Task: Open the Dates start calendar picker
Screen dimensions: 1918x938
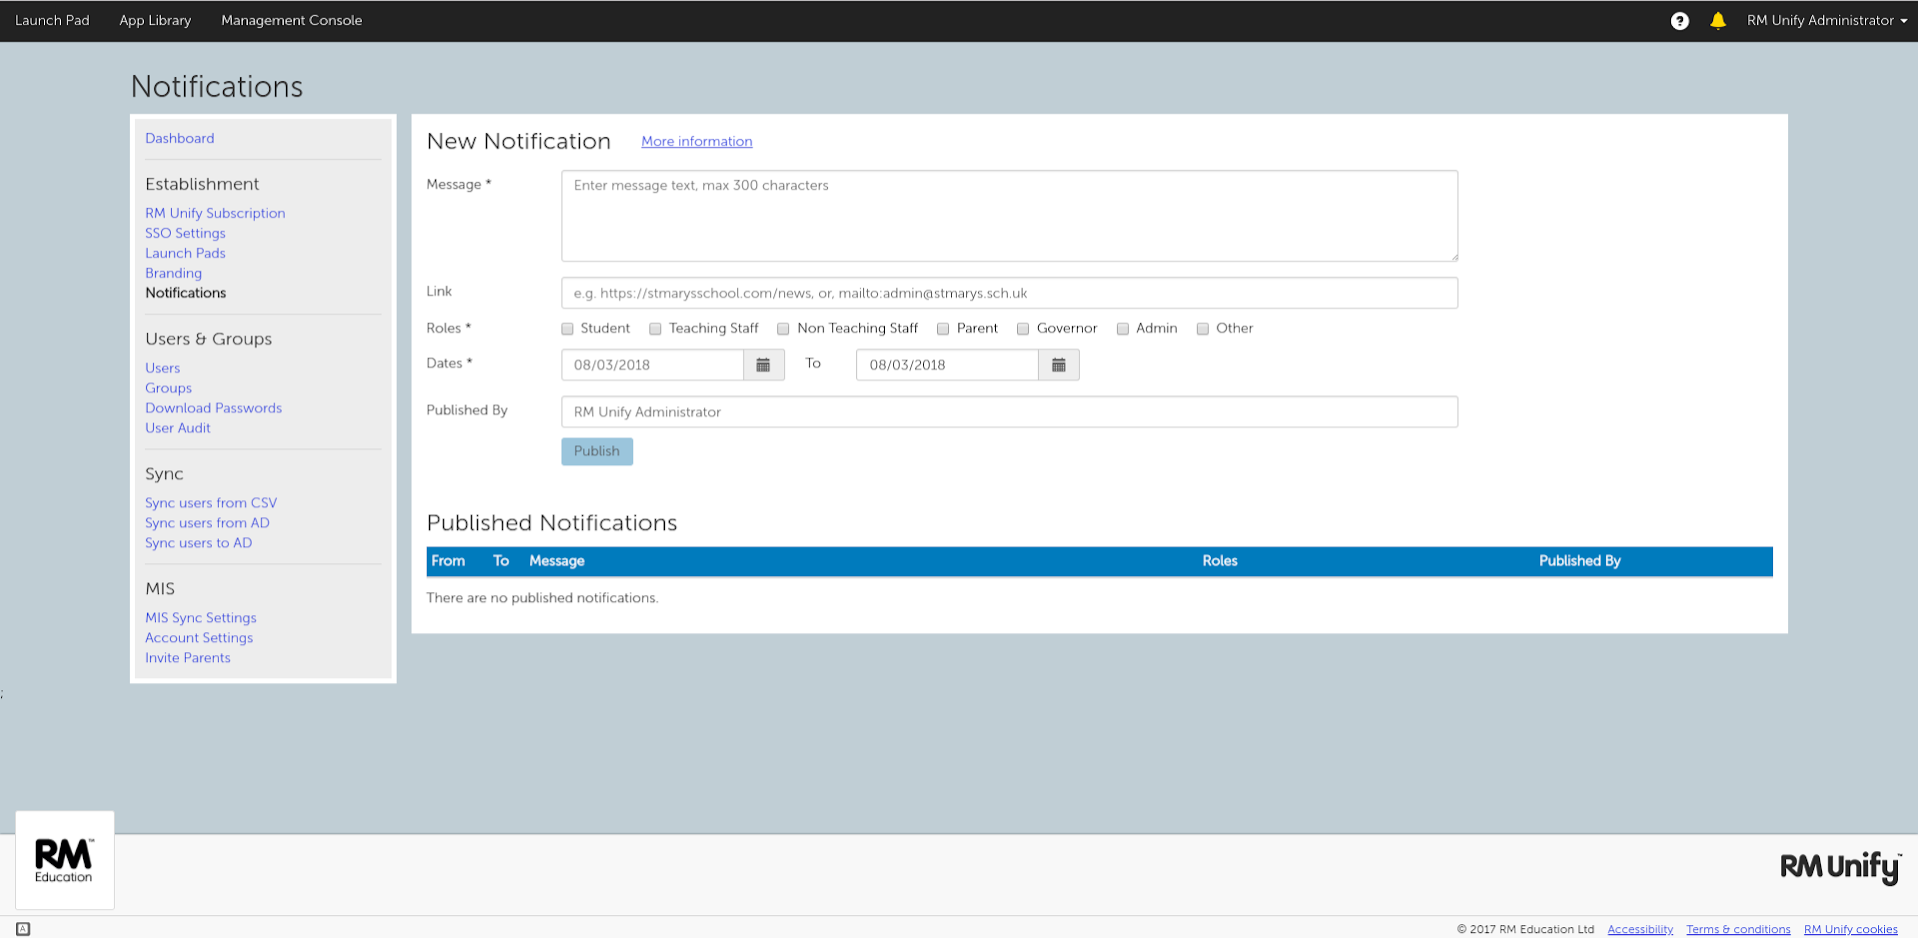Action: (763, 365)
